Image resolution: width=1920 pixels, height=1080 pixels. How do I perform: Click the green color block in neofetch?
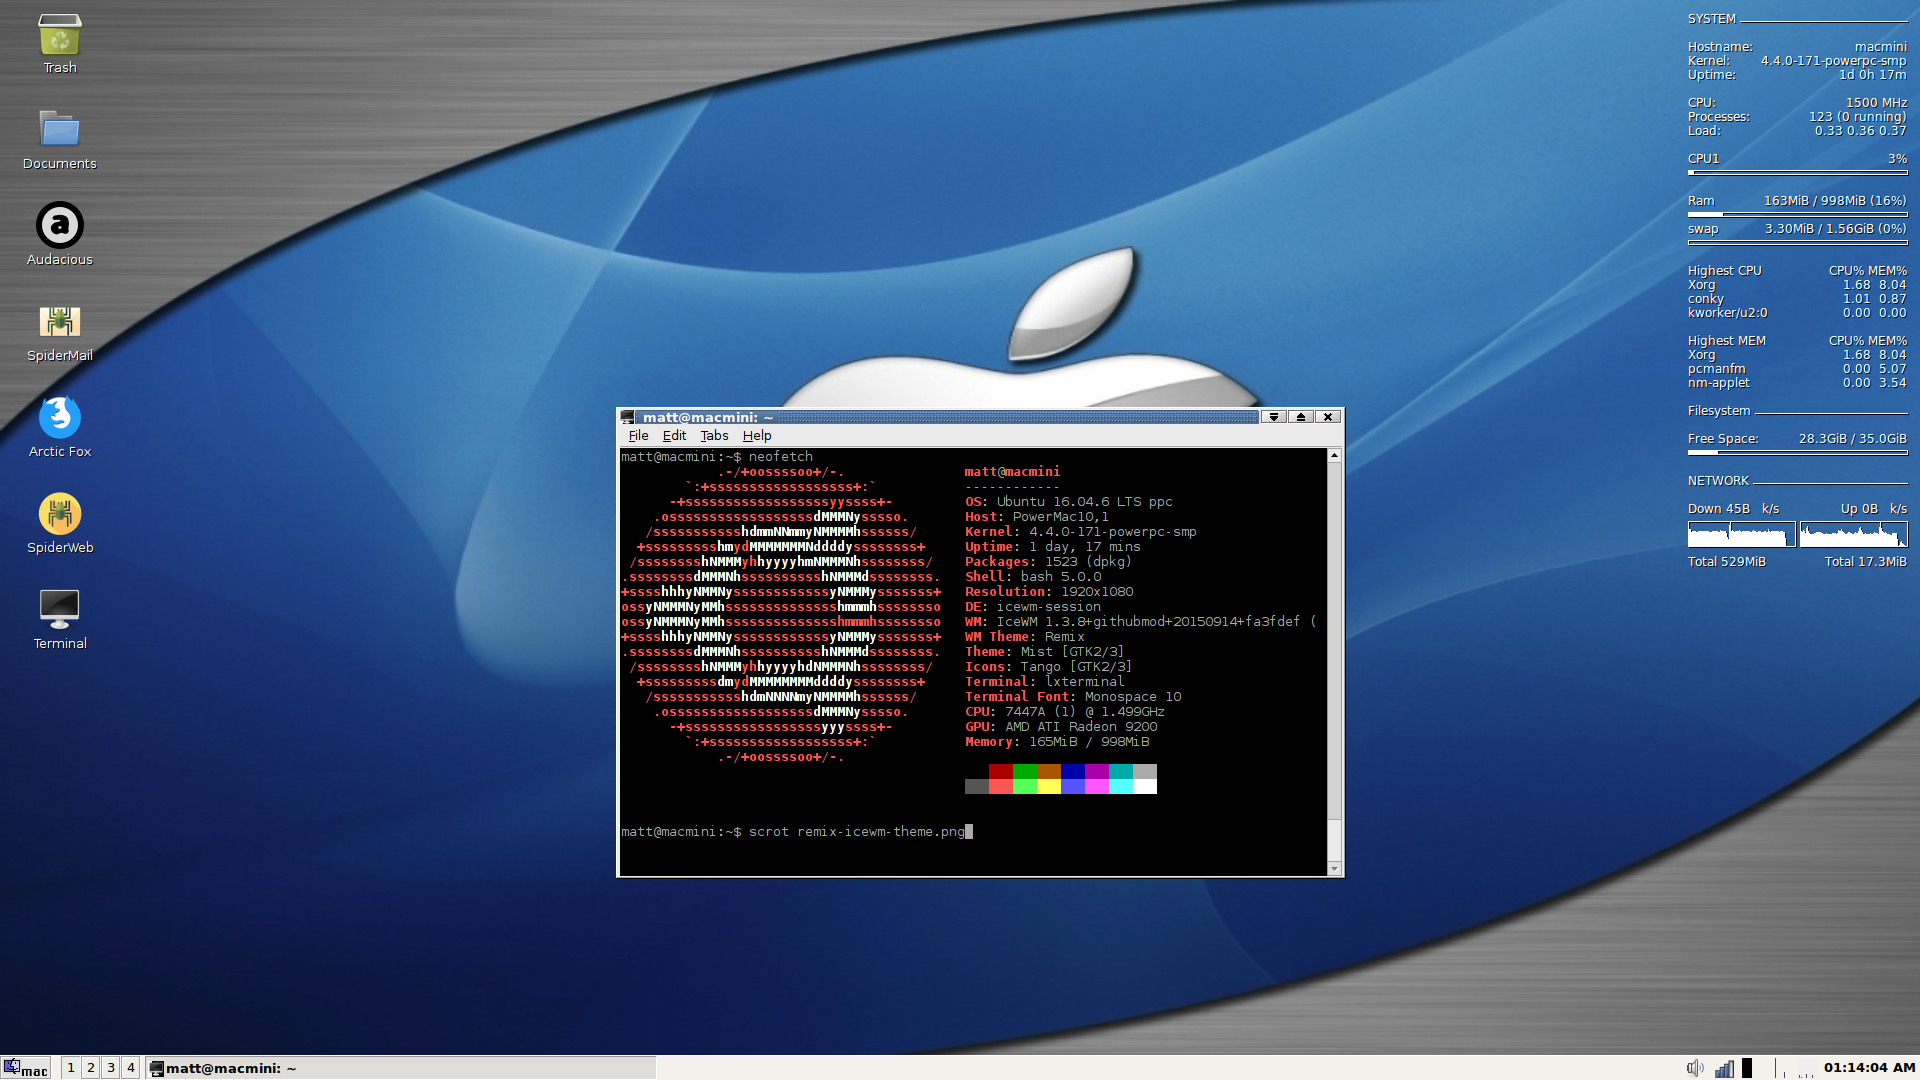(1025, 771)
